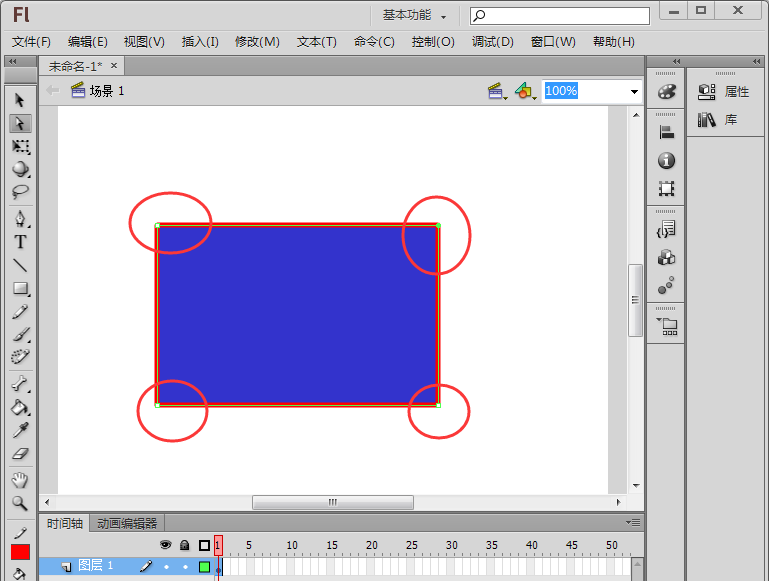The image size is (769, 581).
Task: Open the 窗口(W) menu
Action: point(553,42)
